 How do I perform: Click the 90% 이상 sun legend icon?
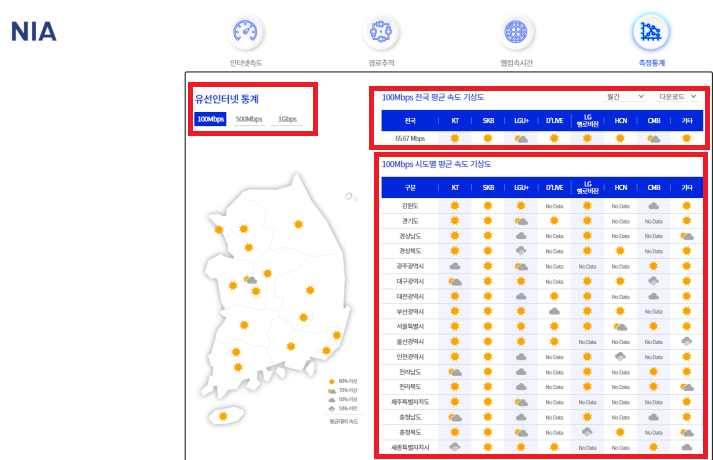(332, 381)
